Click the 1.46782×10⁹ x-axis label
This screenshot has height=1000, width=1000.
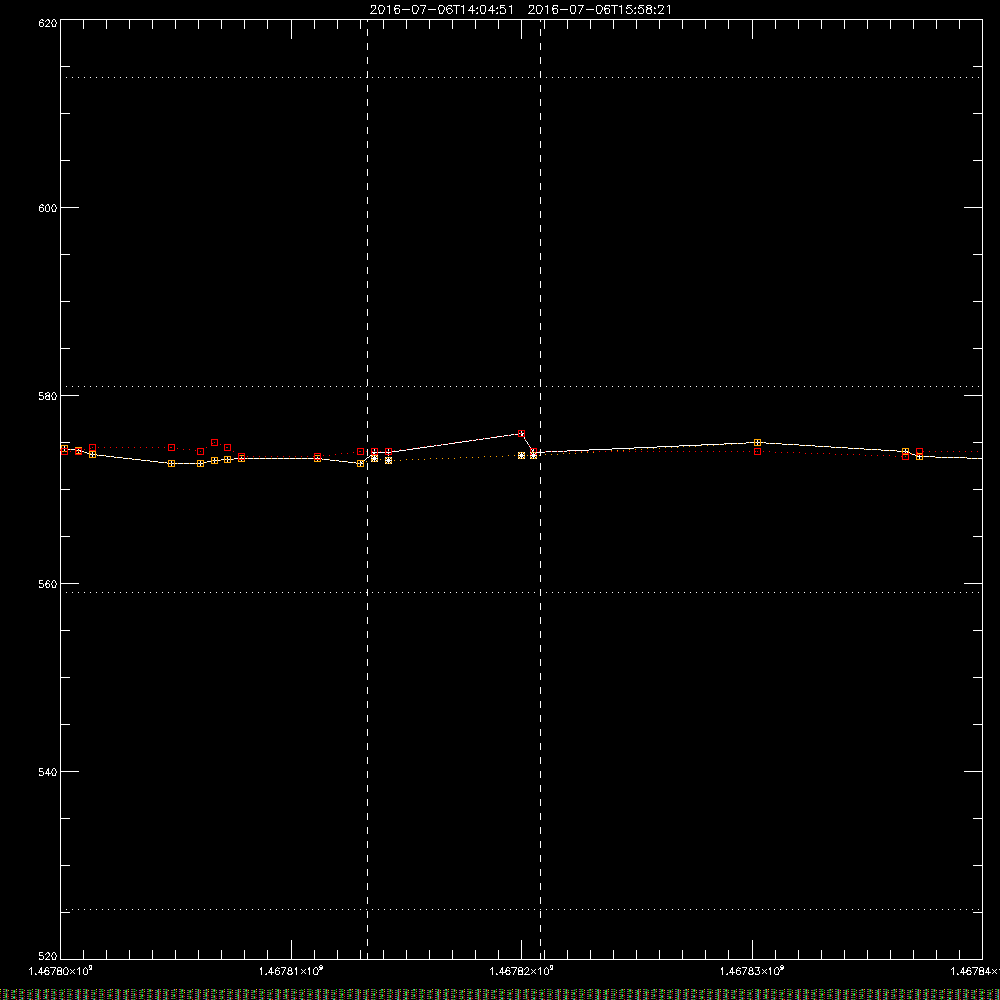[522, 971]
